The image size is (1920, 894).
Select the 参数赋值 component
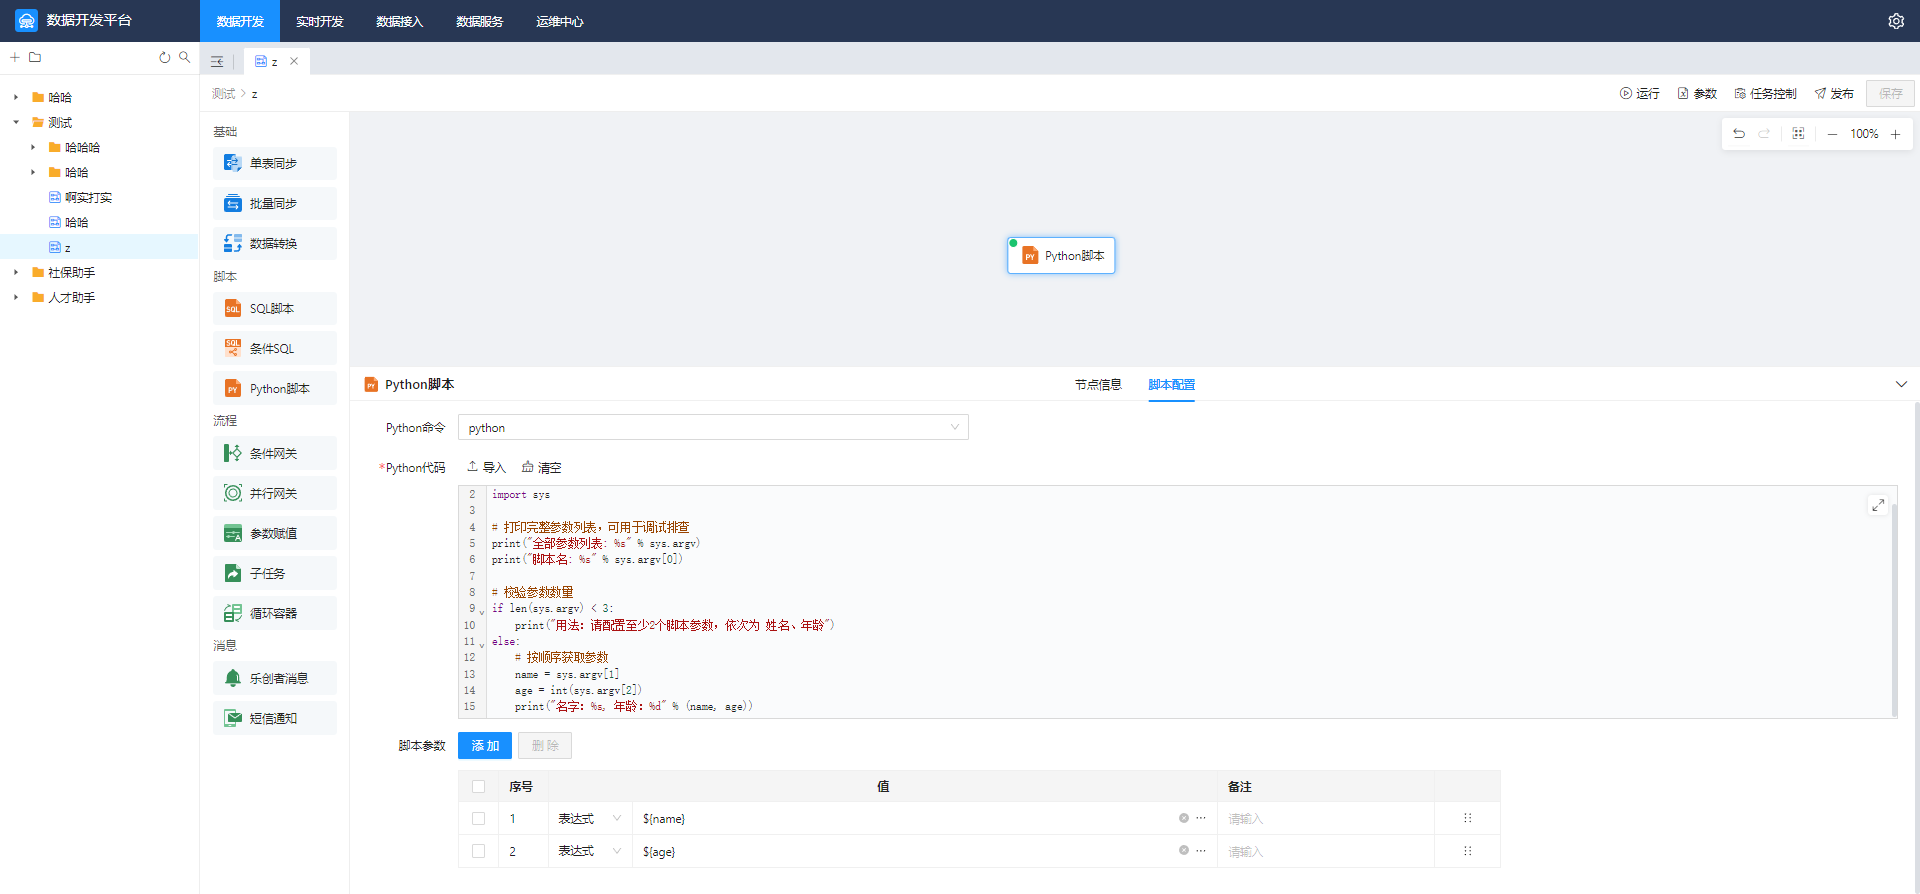tap(274, 533)
